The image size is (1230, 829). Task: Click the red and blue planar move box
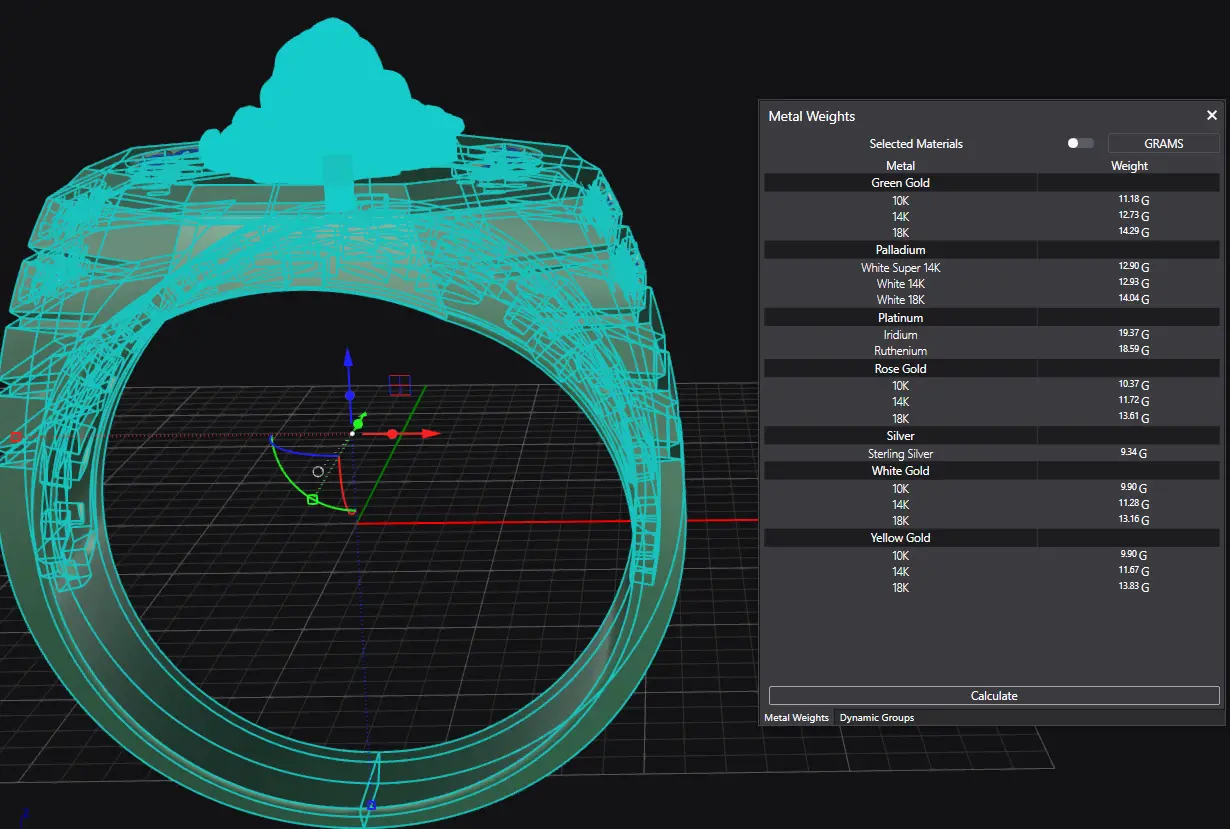coord(399,385)
